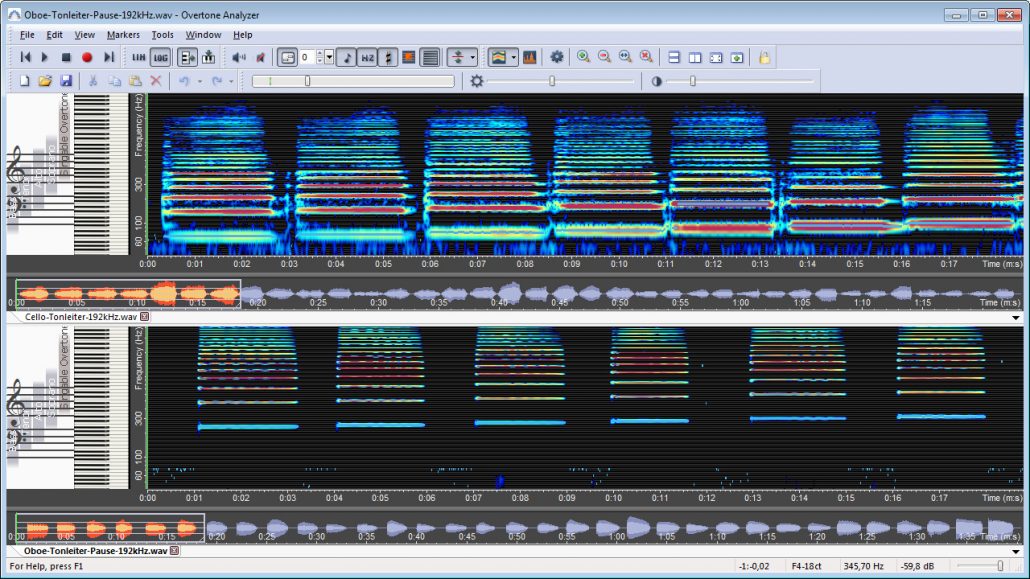Open settings with the gear icon
Screen dimensions: 1030x579
point(557,57)
